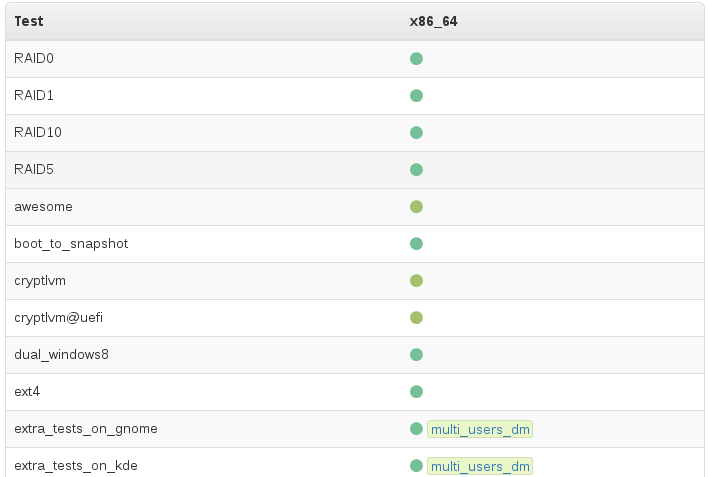The width and height of the screenshot is (709, 477).
Task: Select the RAID1 test name
Action: click(x=34, y=95)
